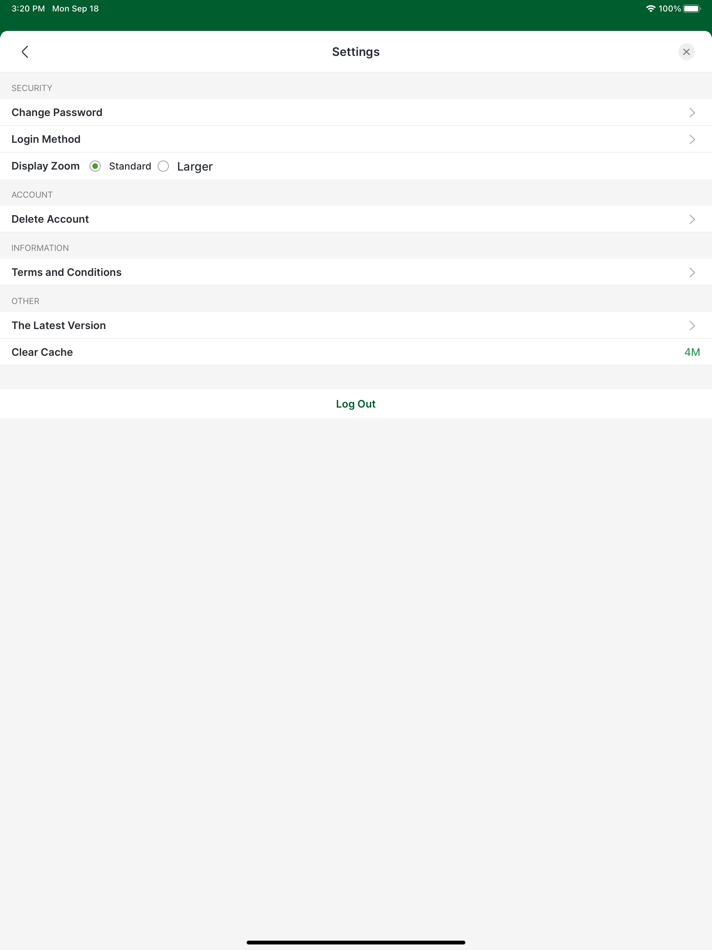Click the chevron next to The Latest Version

[x=692, y=325]
